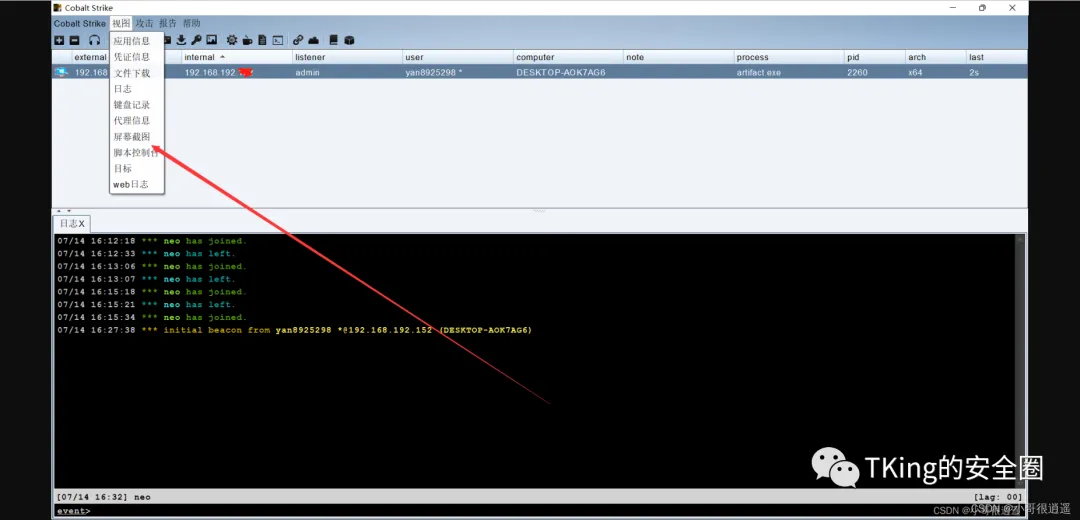The width and height of the screenshot is (1080, 520).
Task: Sort by the note column header
Action: pyautogui.click(x=678, y=57)
